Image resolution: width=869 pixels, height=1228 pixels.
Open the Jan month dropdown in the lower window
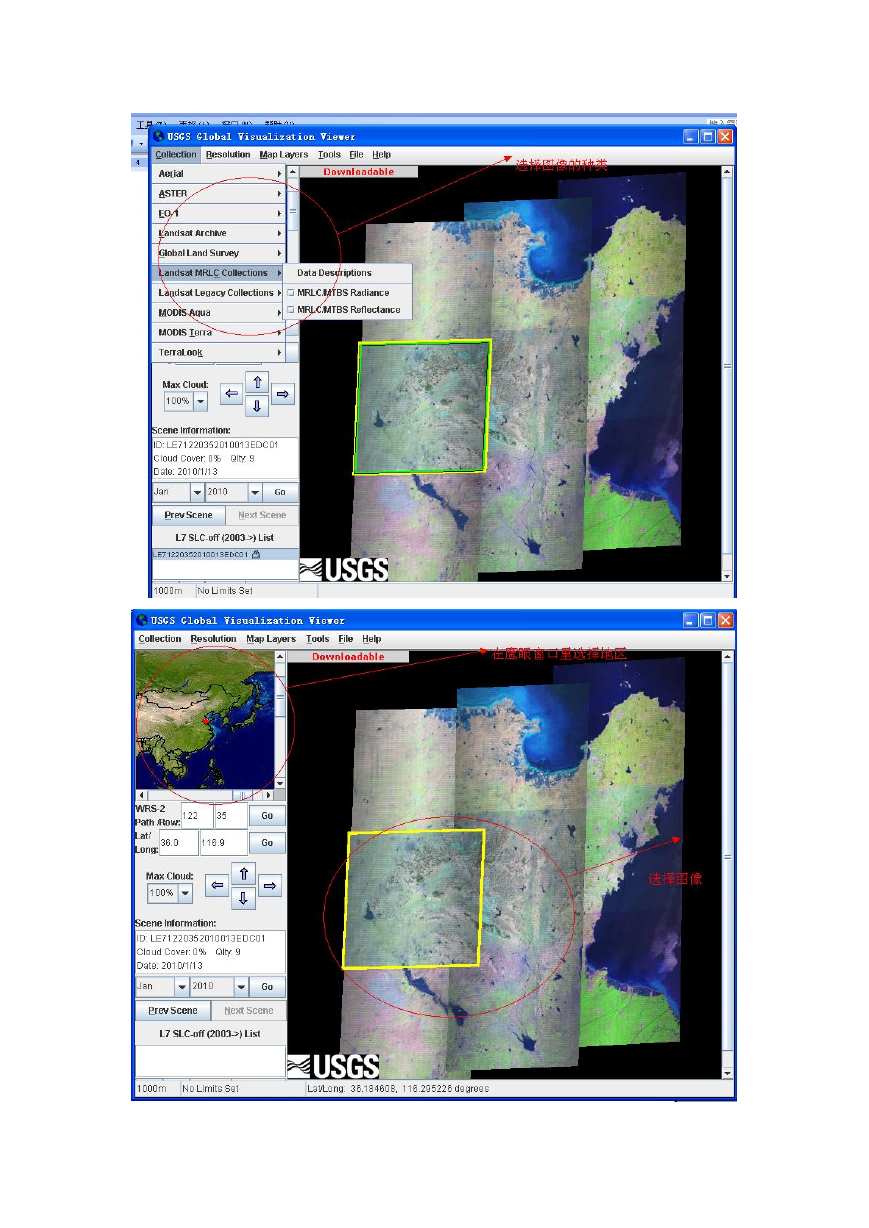[x=181, y=986]
